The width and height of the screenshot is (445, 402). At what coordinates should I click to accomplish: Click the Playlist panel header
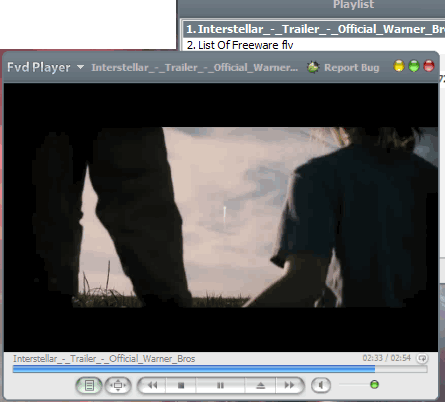pyautogui.click(x=354, y=5)
